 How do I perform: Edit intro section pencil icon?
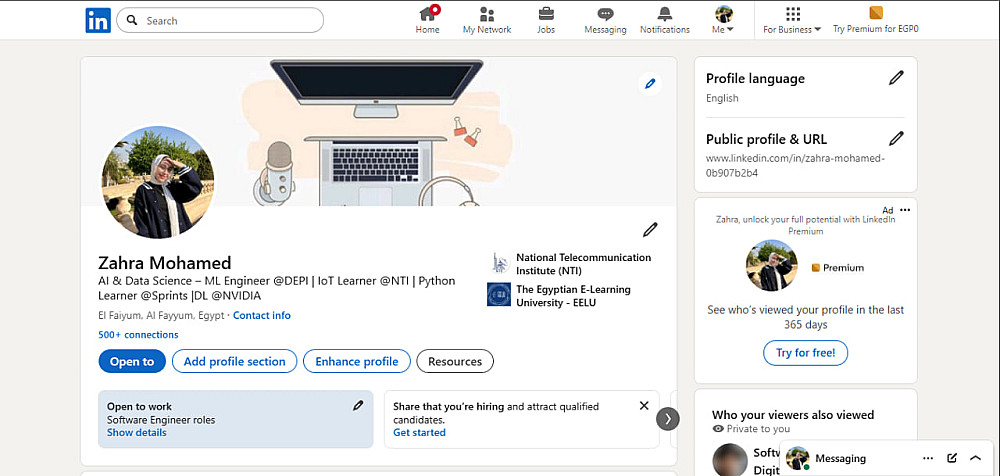(x=650, y=230)
